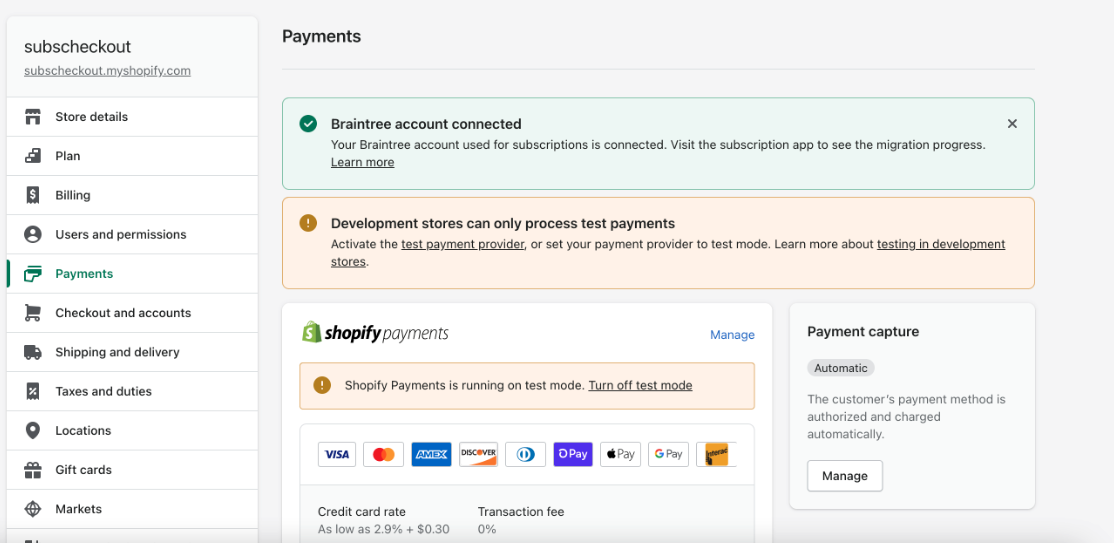Click the Users and permissions avatar icon
This screenshot has width=1114, height=543.
[33, 235]
